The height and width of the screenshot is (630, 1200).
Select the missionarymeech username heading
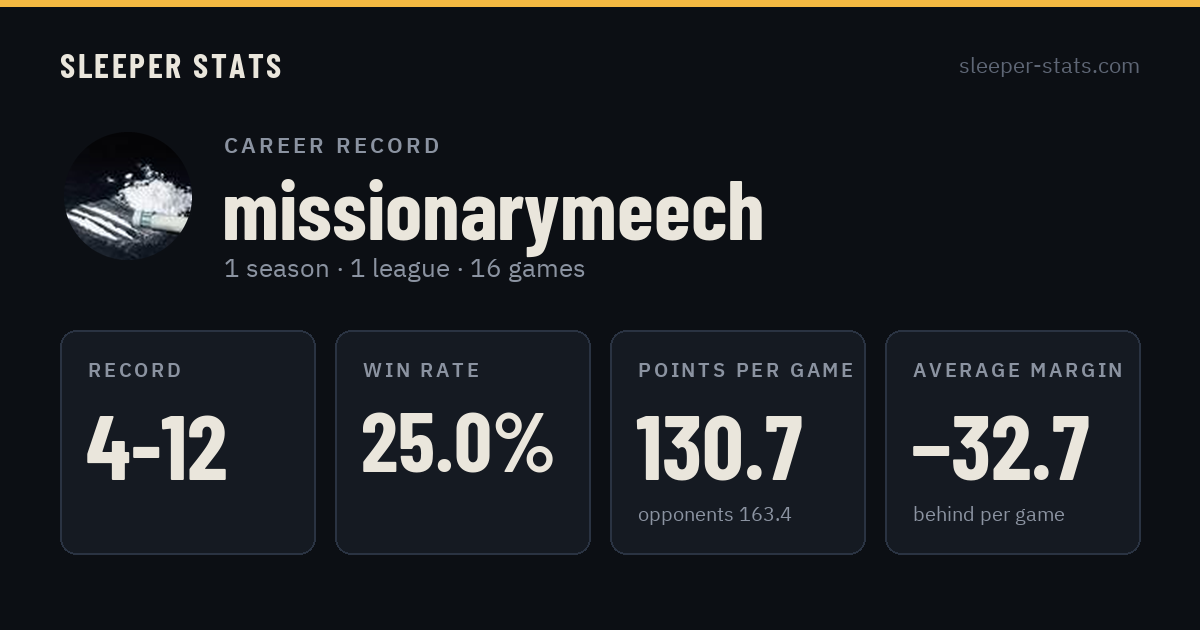click(493, 212)
